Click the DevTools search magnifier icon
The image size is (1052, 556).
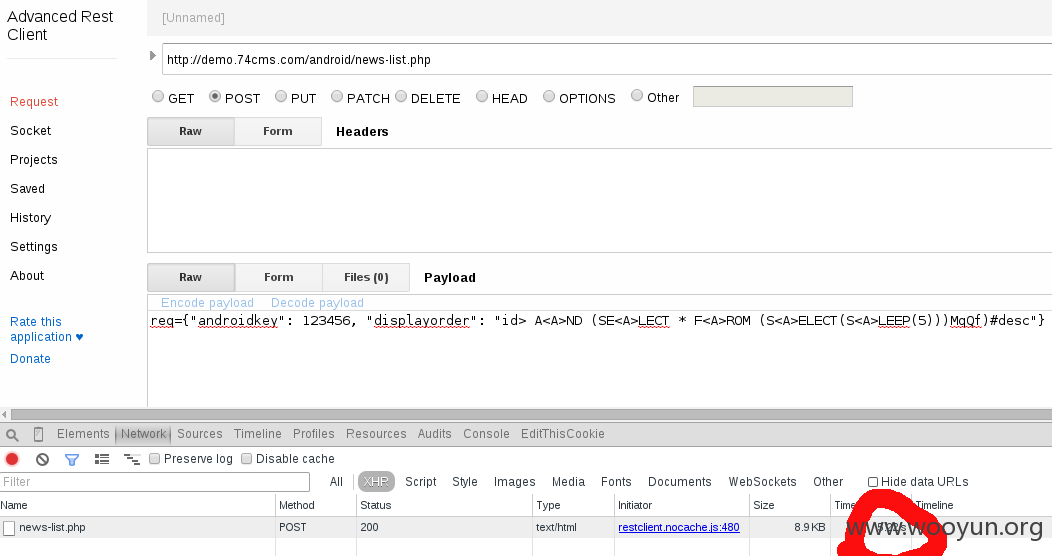(12, 435)
